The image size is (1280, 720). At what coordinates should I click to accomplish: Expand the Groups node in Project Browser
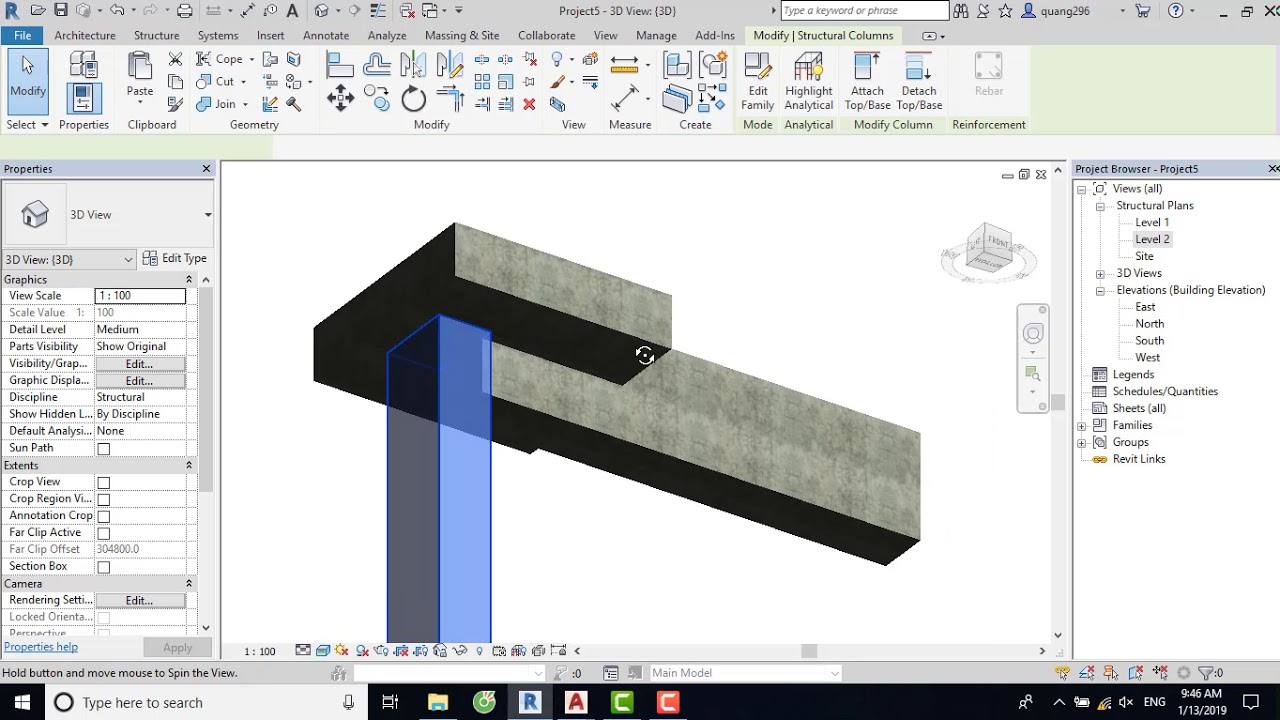tap(1082, 442)
